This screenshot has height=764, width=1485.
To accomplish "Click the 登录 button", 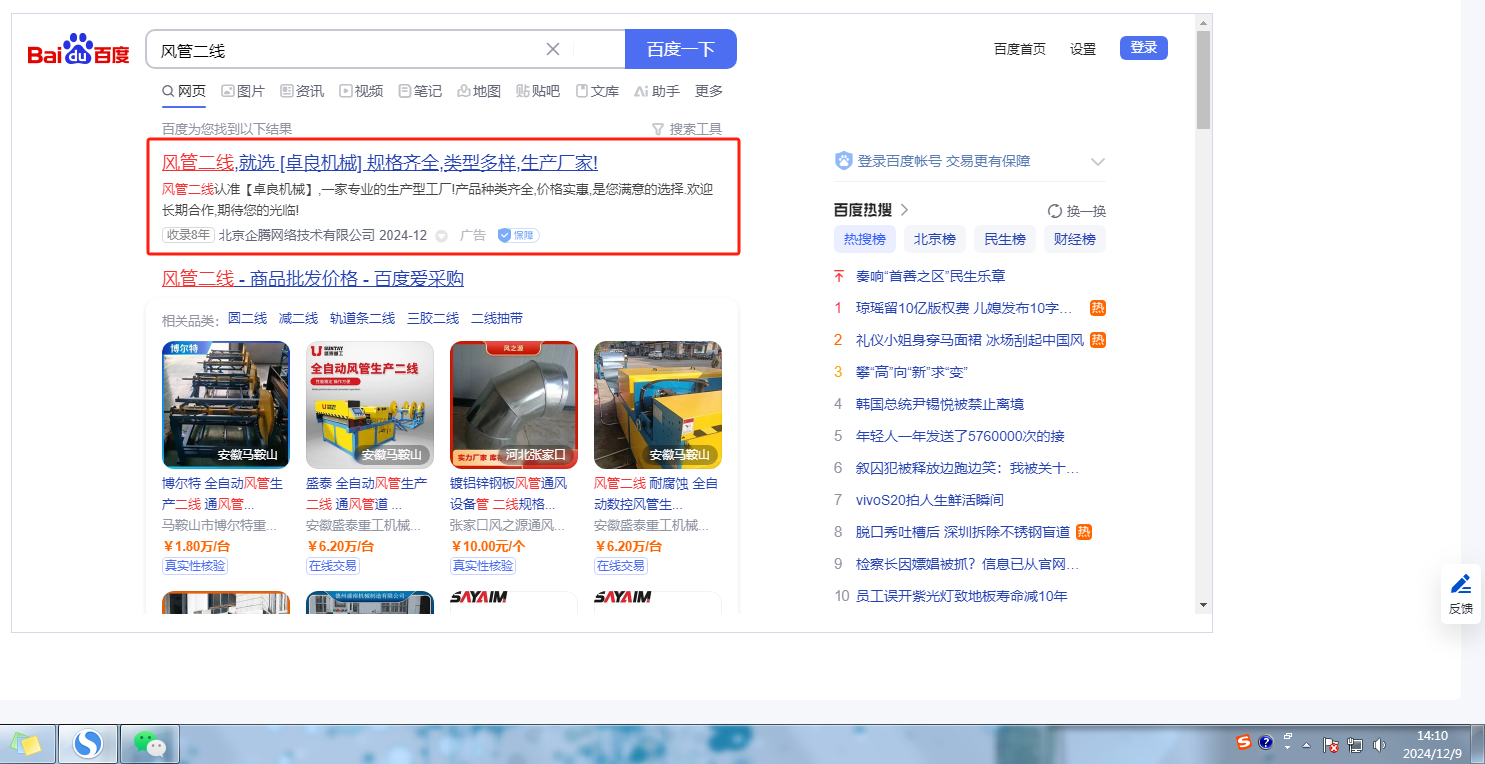I will pyautogui.click(x=1144, y=47).
